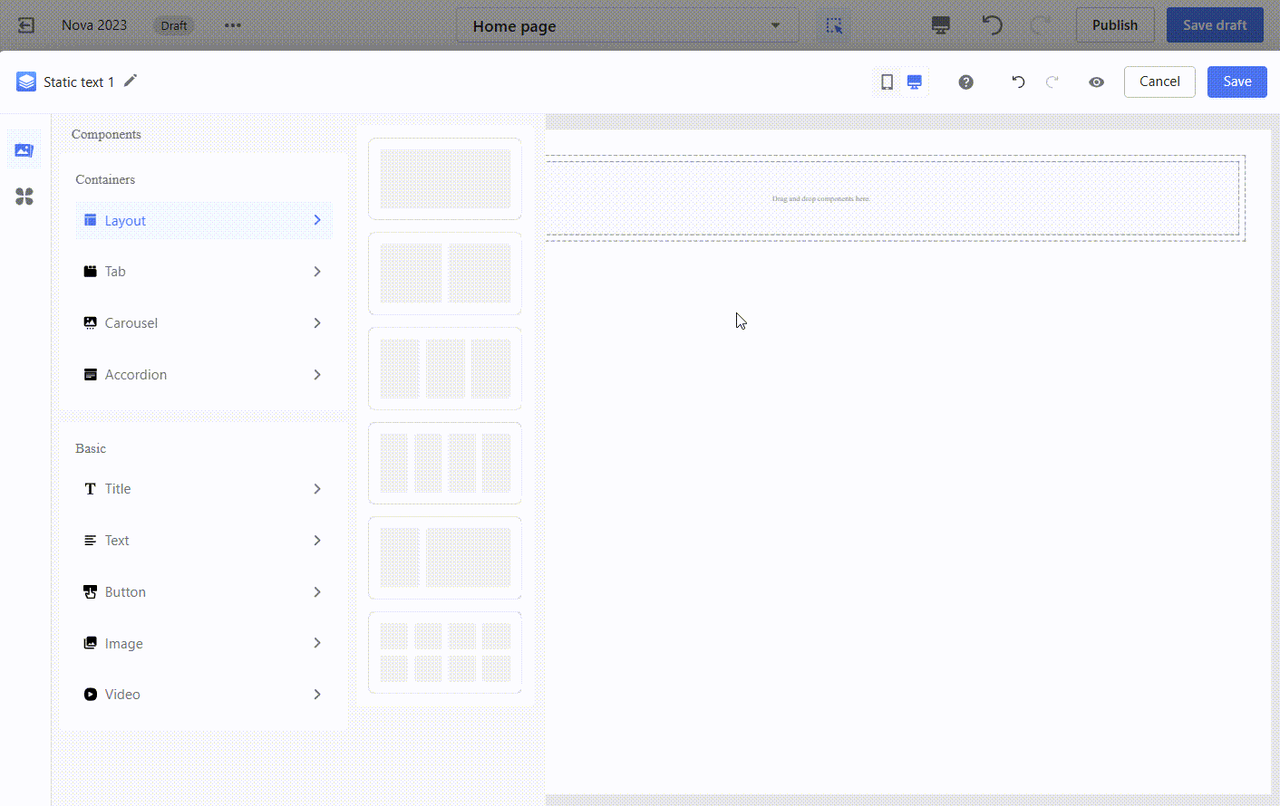The image size is (1280, 806).
Task: Choose the single-column layout thumbnail
Action: 445,179
